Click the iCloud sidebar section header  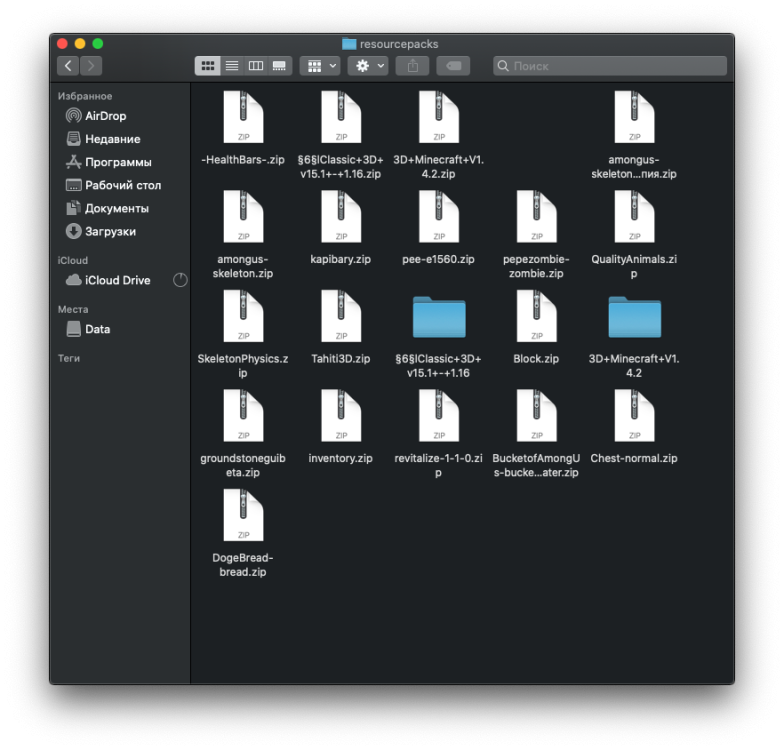73,260
